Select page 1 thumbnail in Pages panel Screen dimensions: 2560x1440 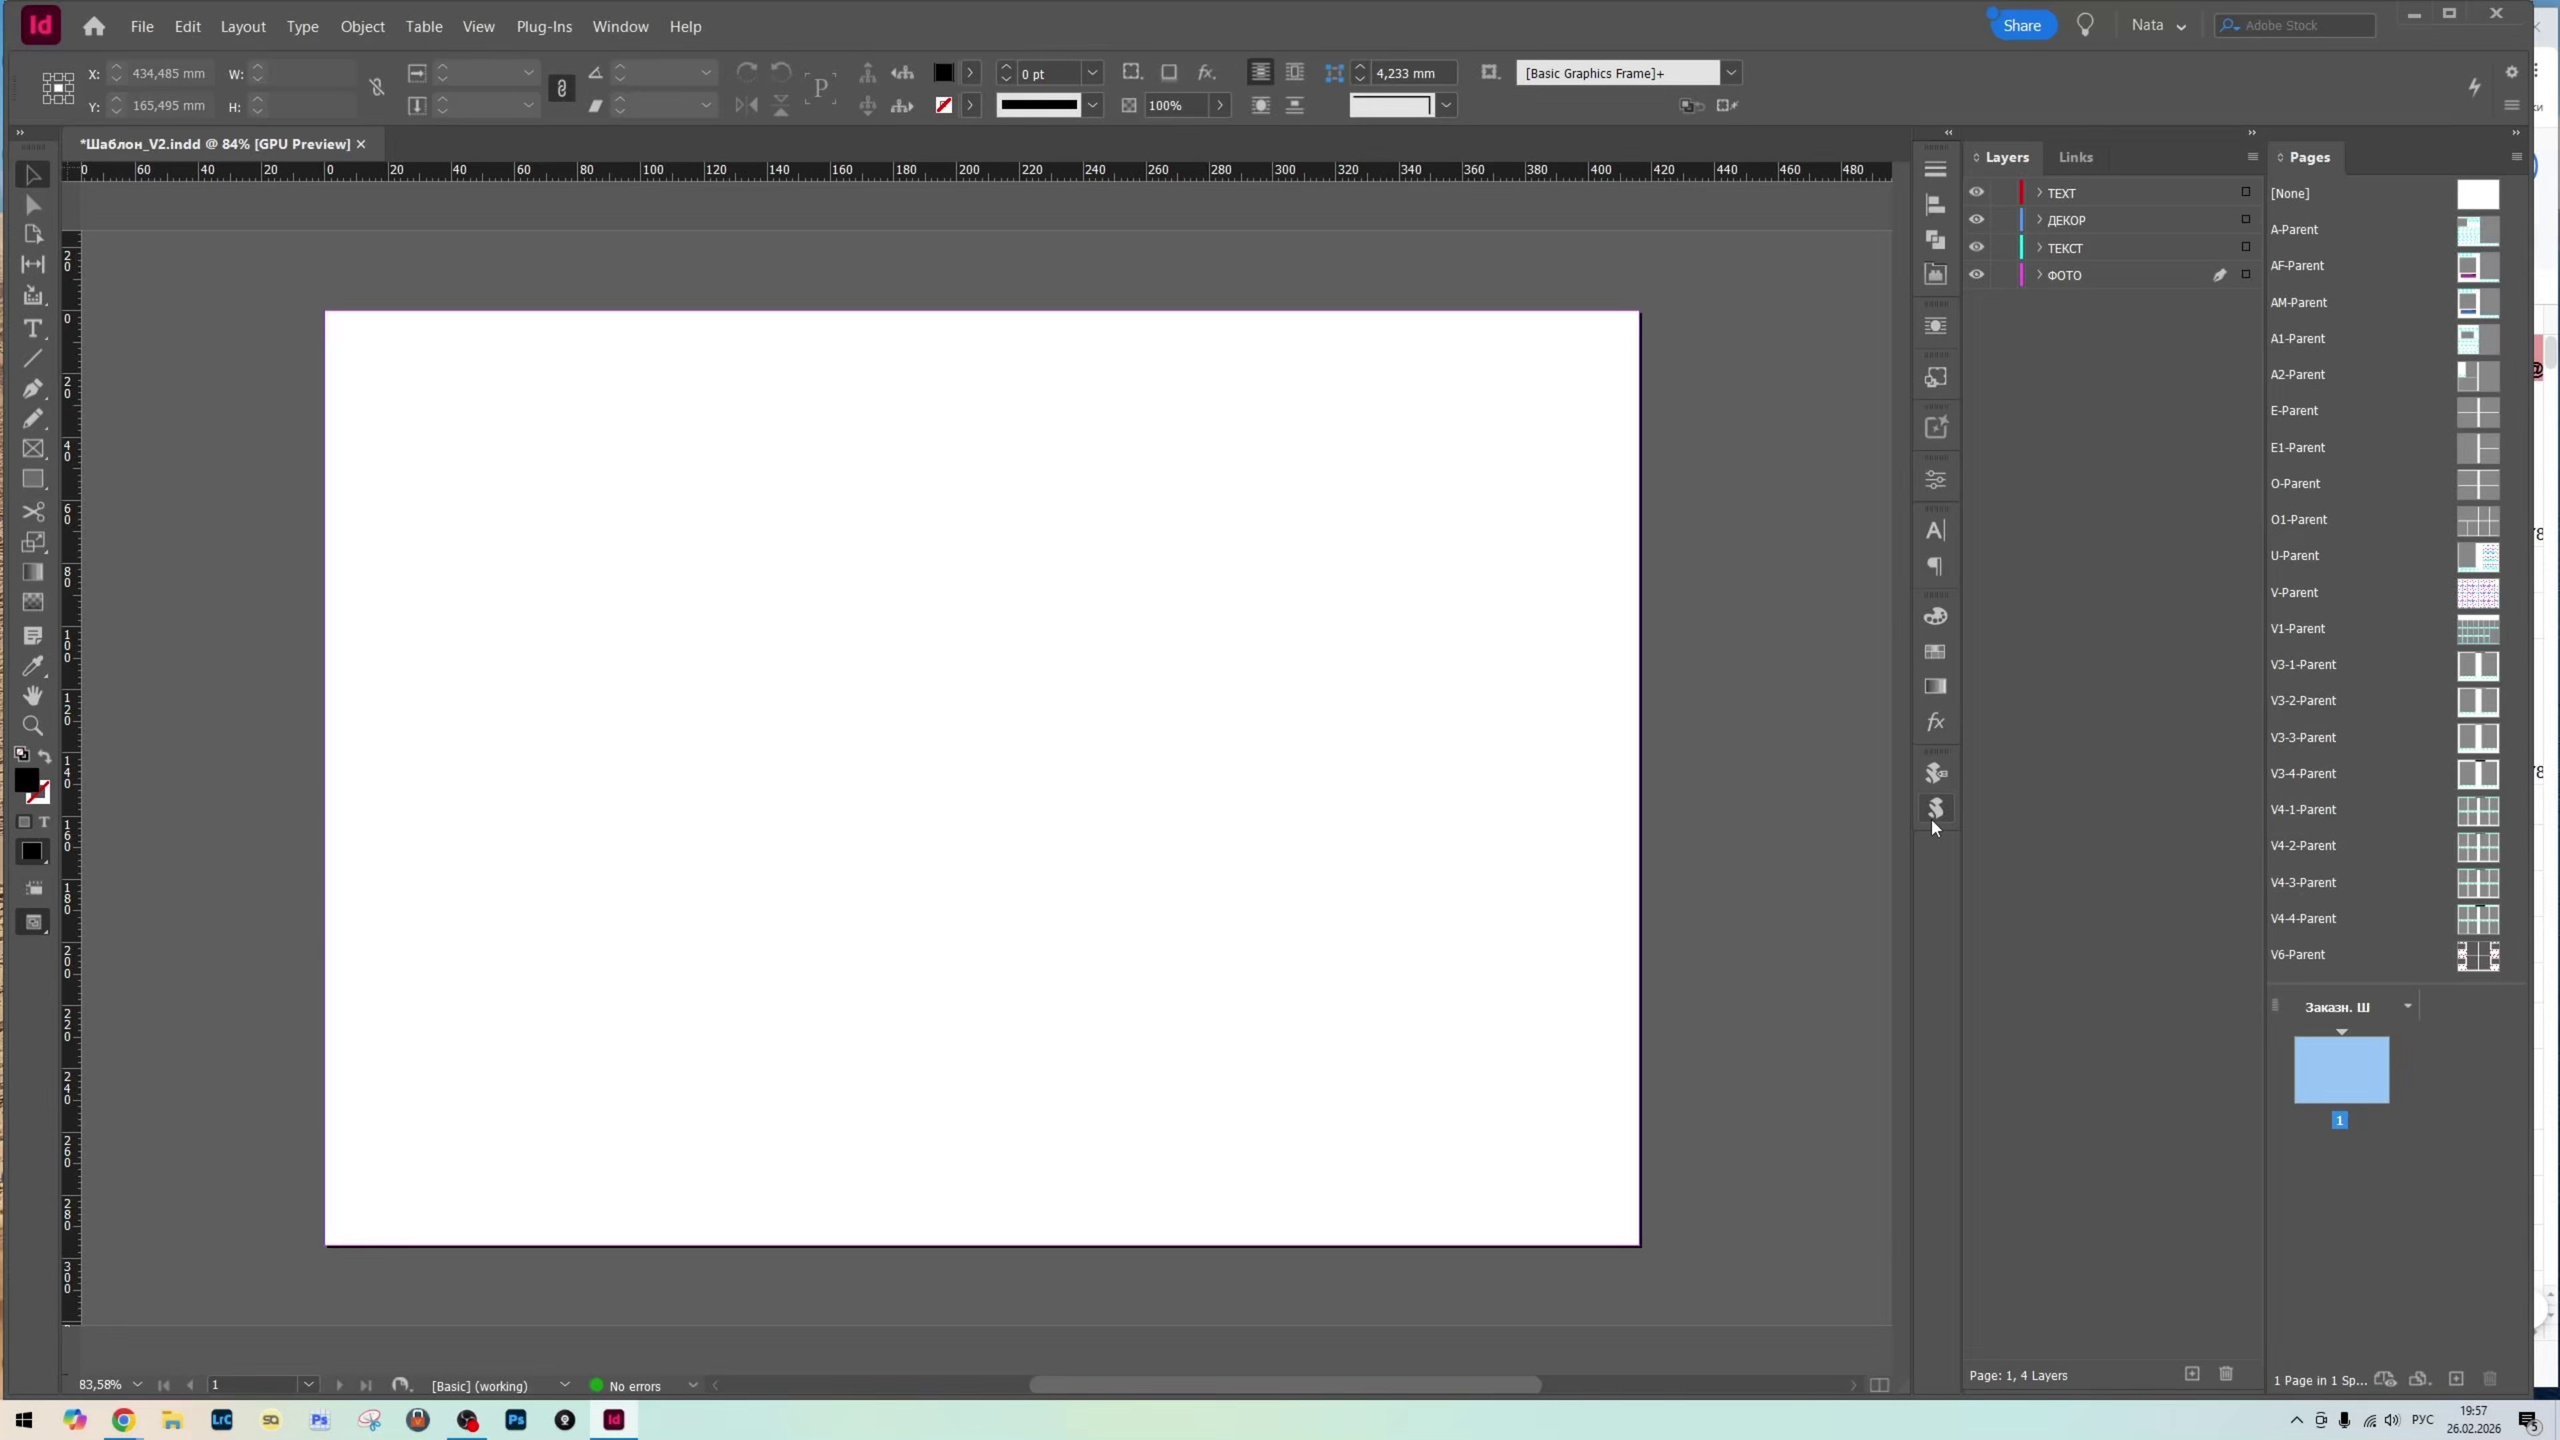click(x=2341, y=1070)
